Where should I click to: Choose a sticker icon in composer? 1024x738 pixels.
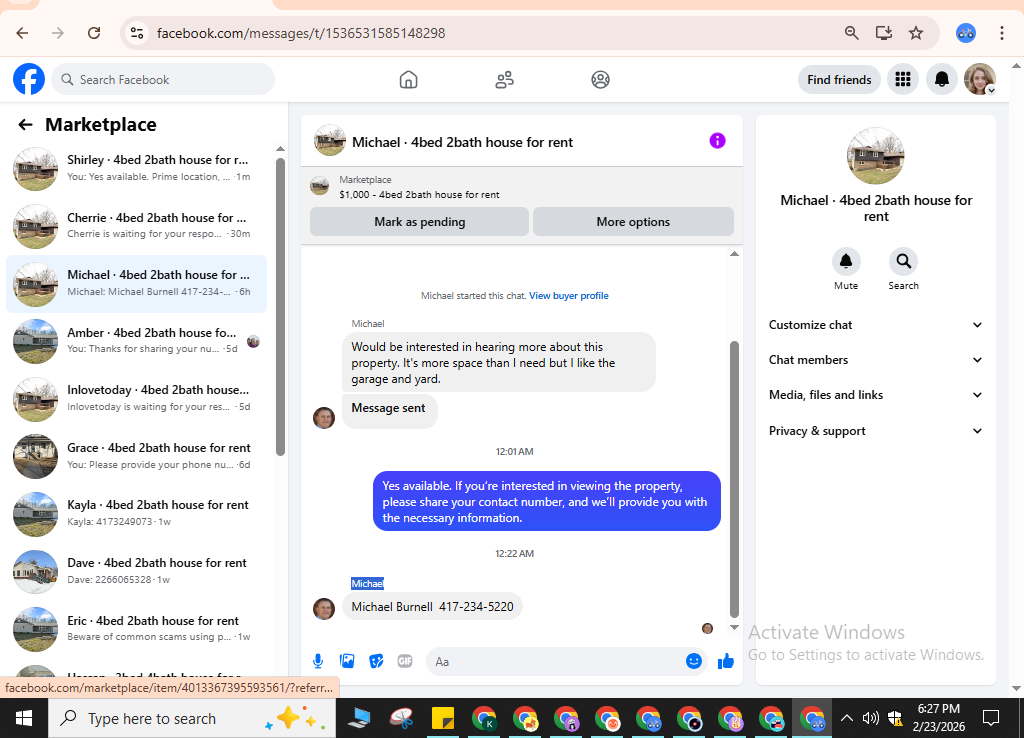pyautogui.click(x=376, y=661)
